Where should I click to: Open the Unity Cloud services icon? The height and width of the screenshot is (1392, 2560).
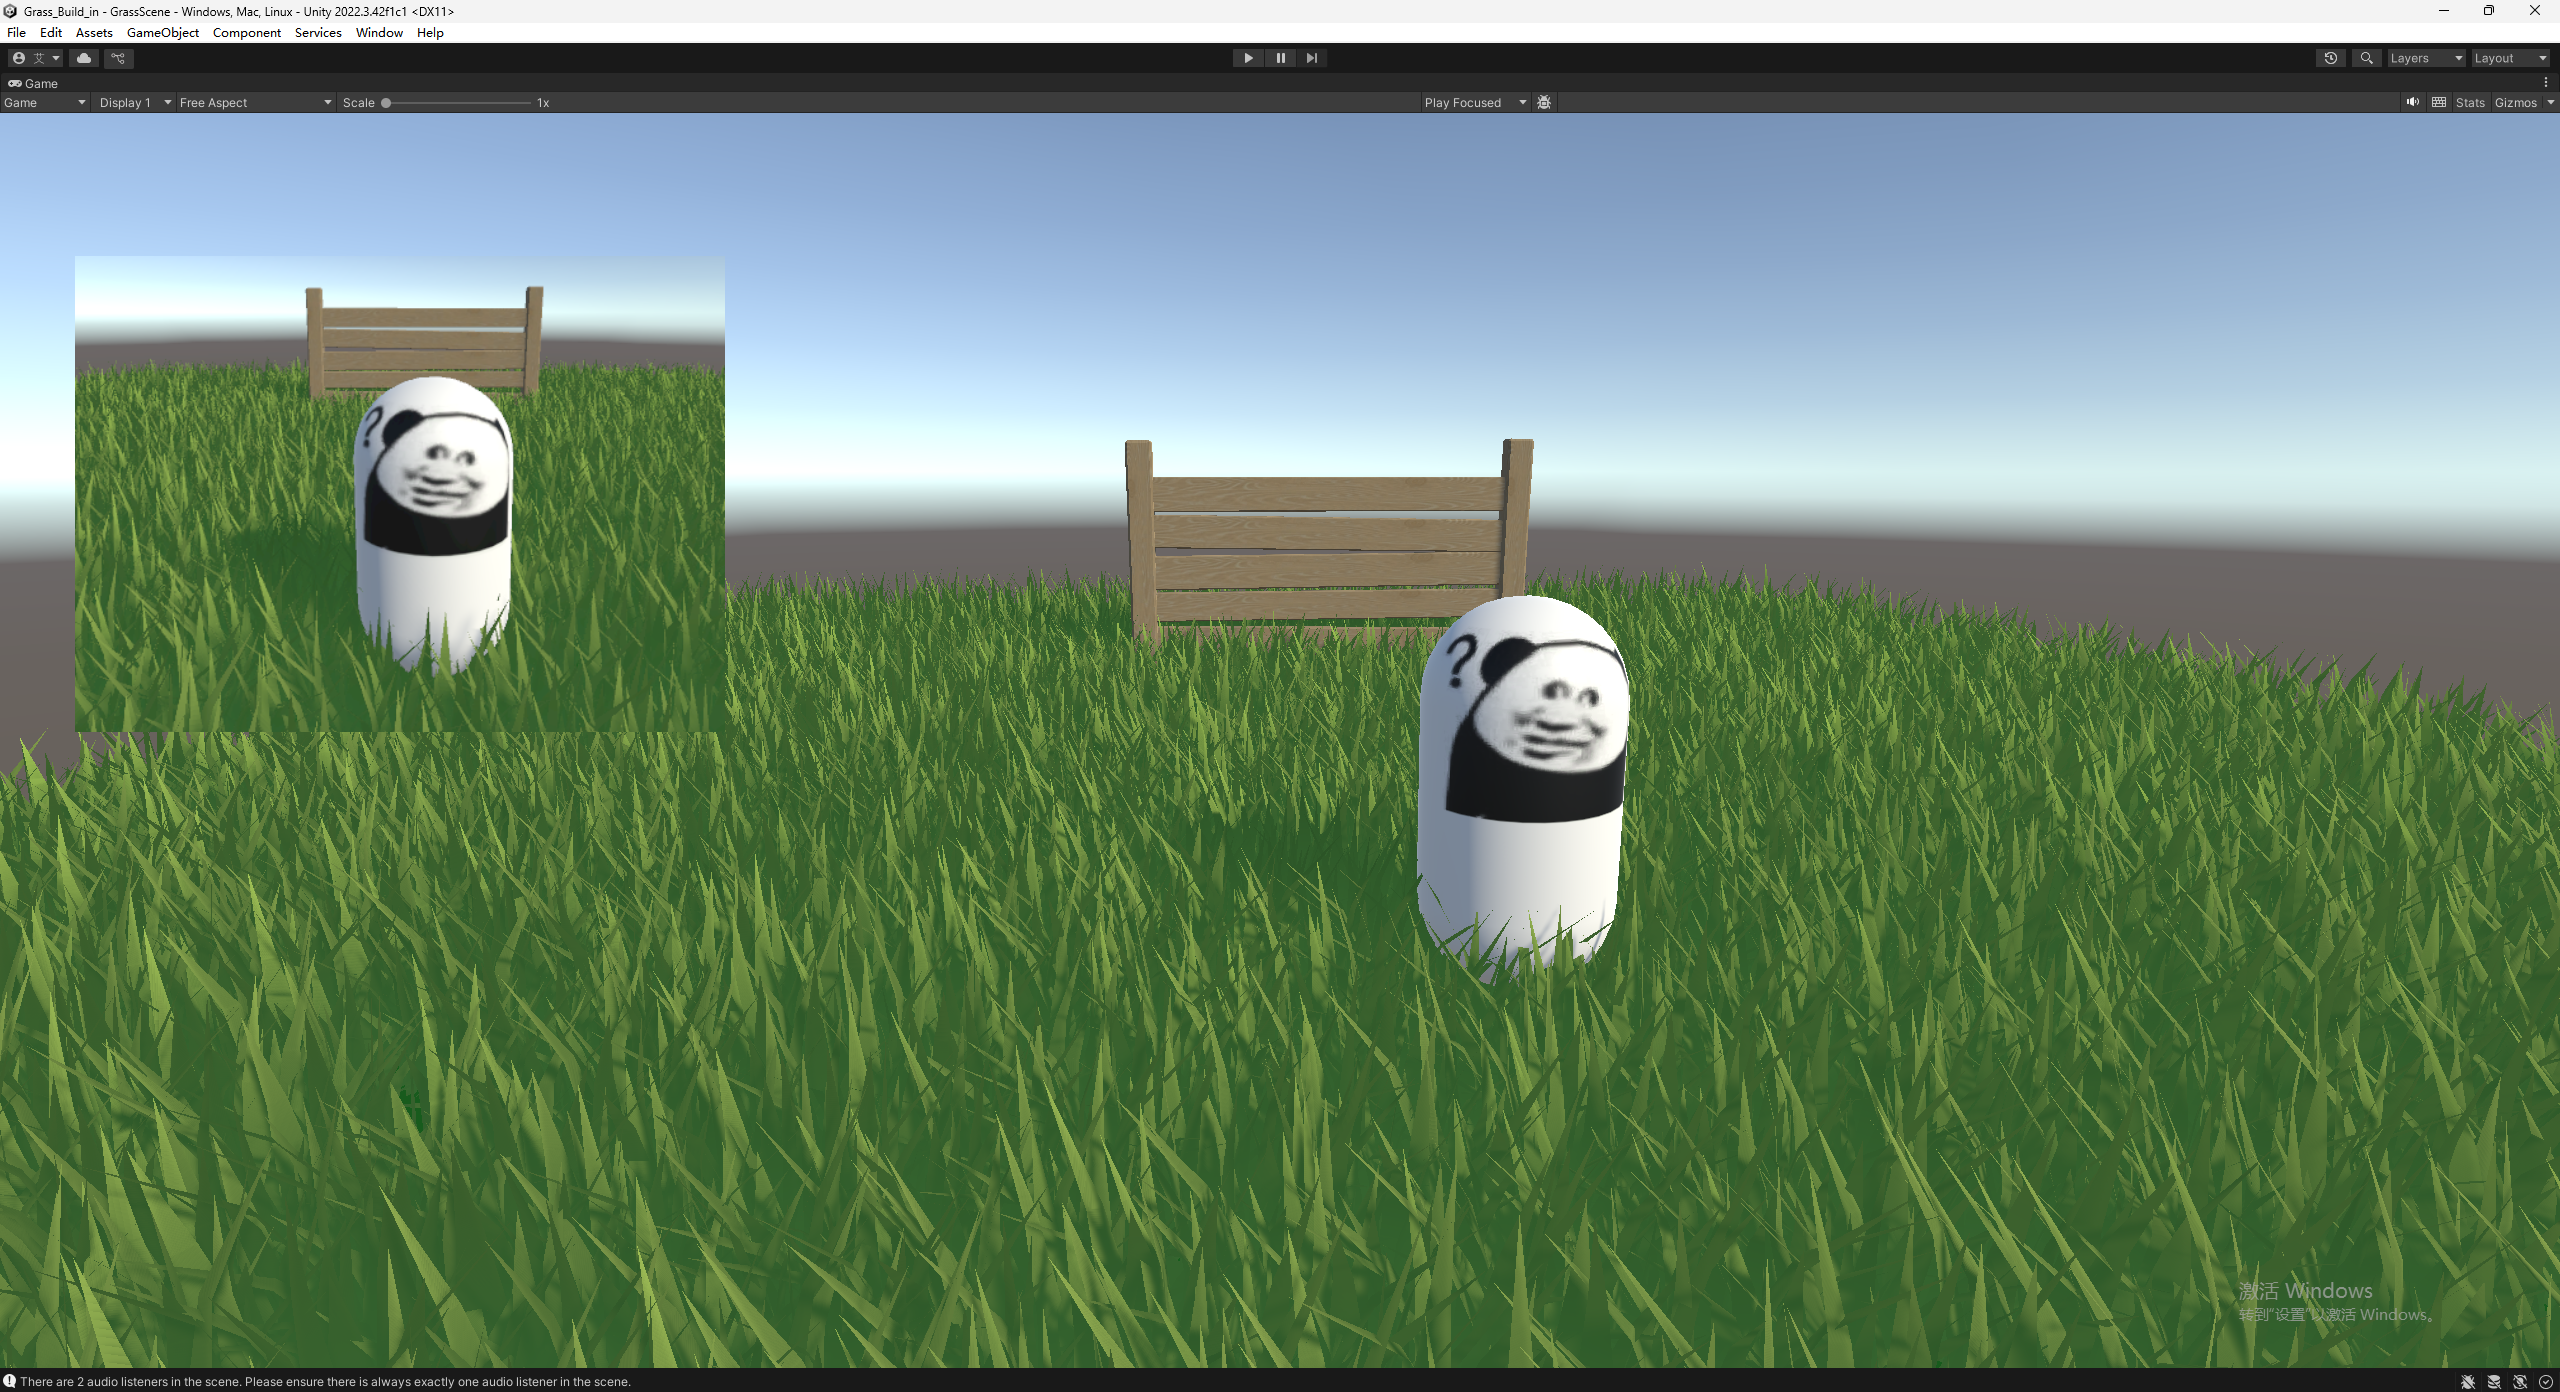pyautogui.click(x=84, y=58)
